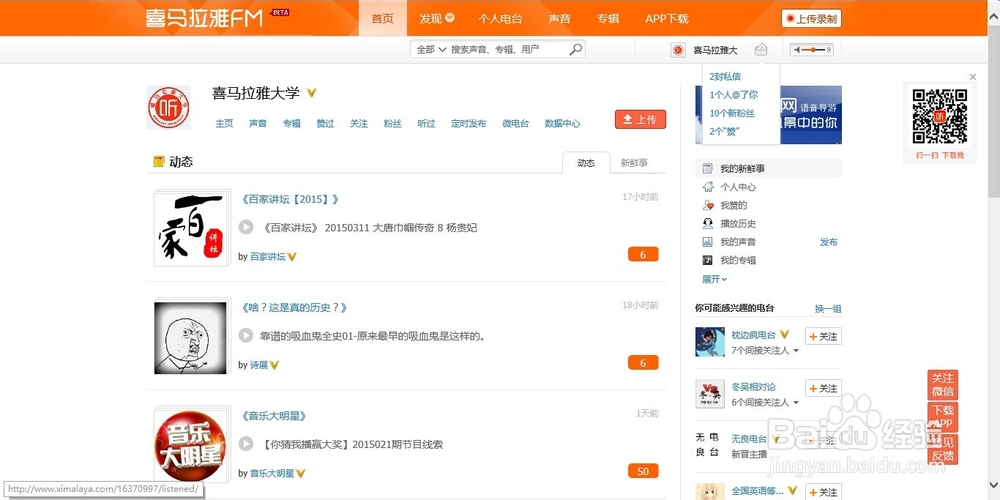Go to the 首页 nav tab

383,18
